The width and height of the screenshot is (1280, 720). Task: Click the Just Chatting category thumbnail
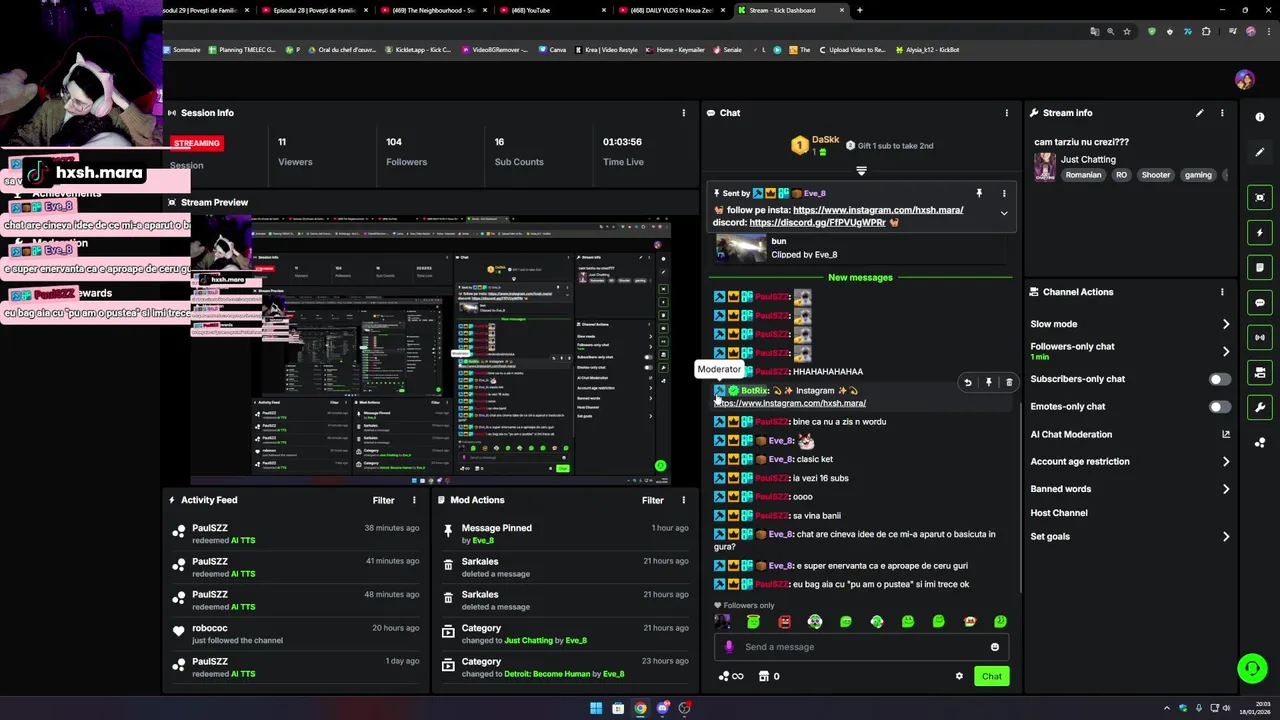(x=1045, y=167)
